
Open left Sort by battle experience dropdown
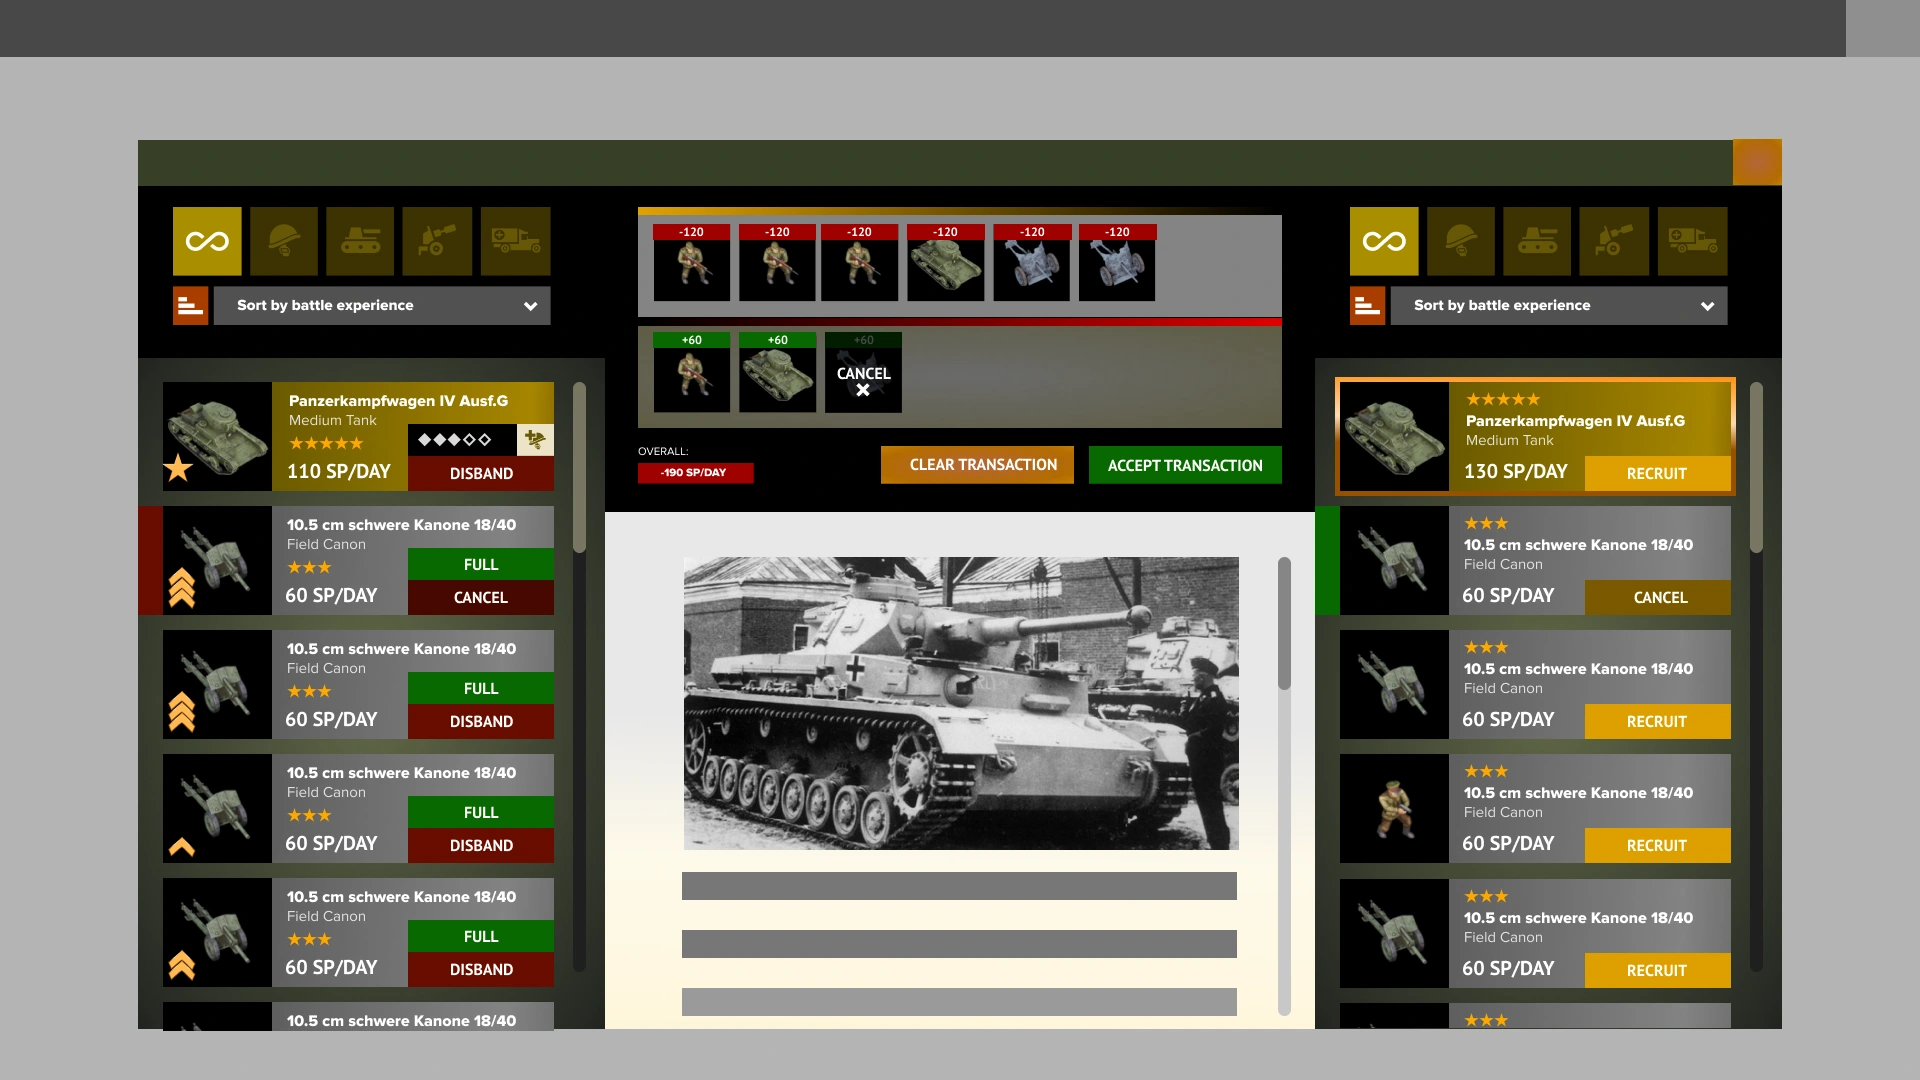tap(382, 306)
